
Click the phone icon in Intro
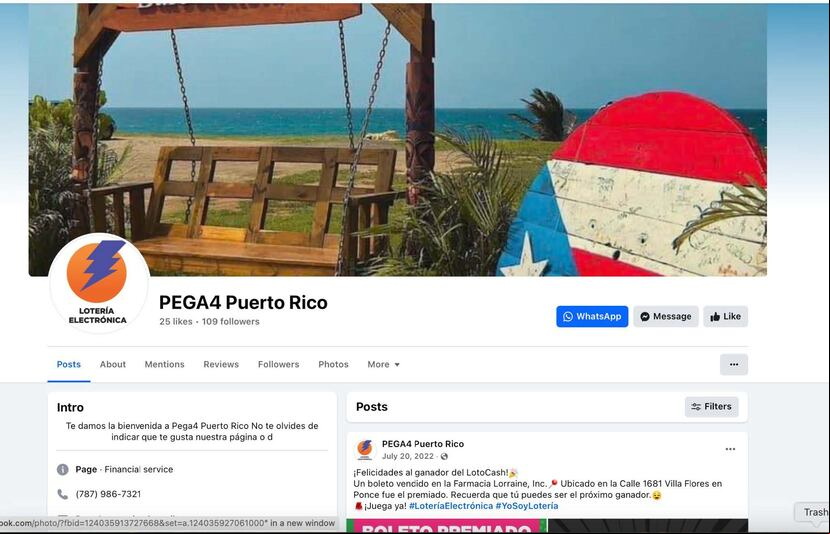pos(62,494)
